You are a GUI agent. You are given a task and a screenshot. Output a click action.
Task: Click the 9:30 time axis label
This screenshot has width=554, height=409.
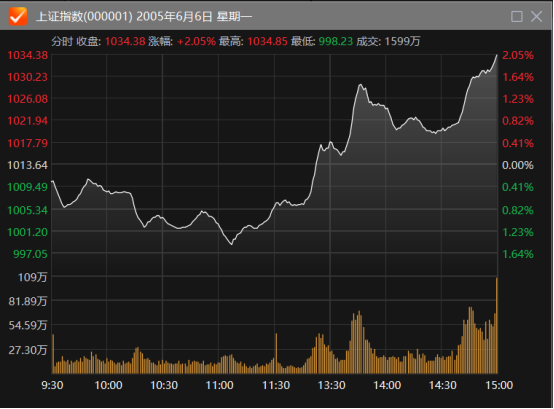click(x=52, y=385)
